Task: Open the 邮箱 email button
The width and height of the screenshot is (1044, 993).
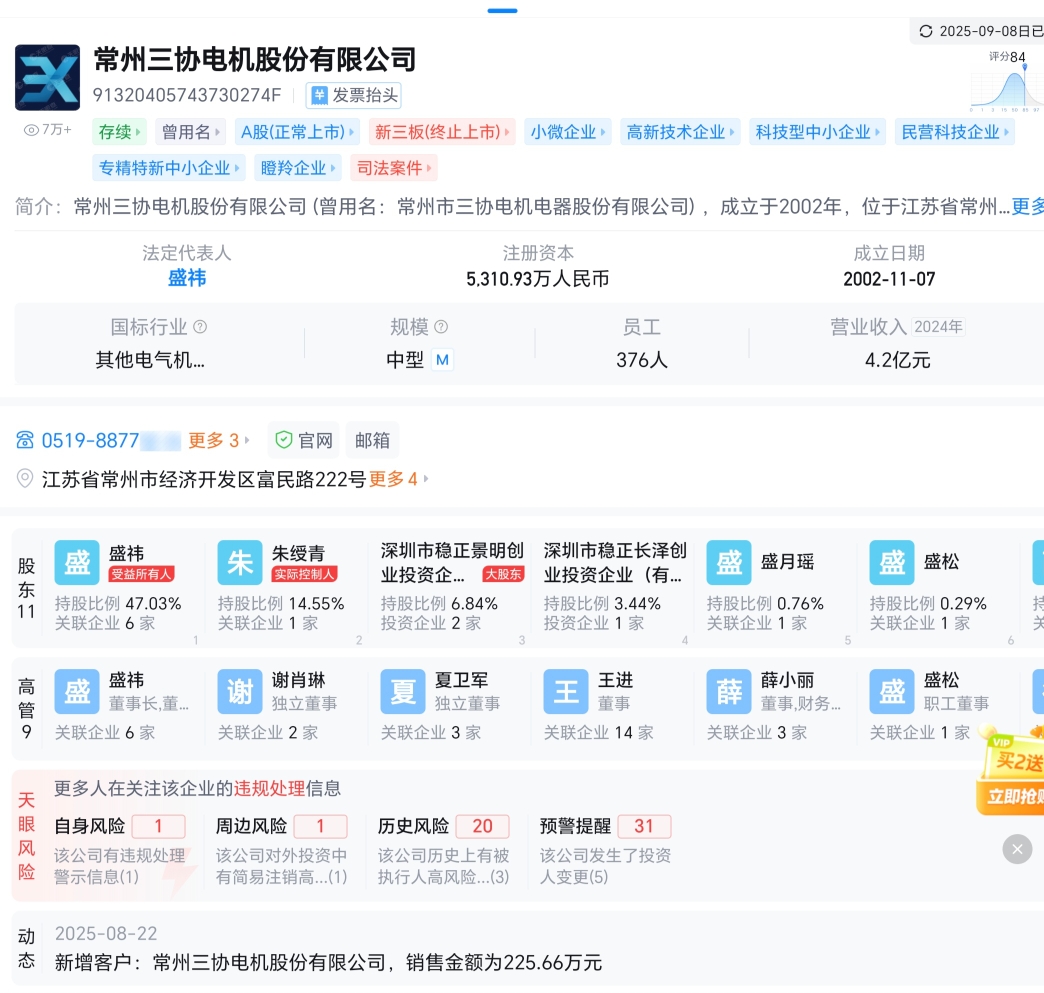Action: [372, 440]
